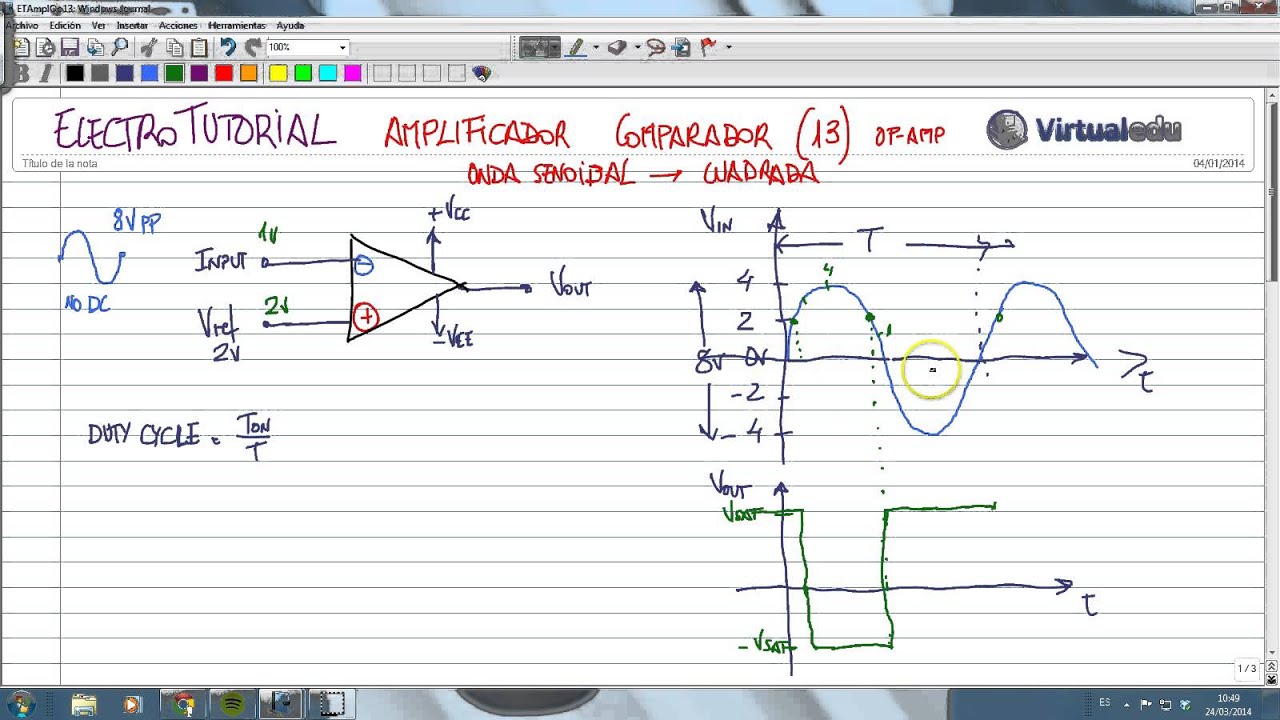Redo the last undone action
The width and height of the screenshot is (1280, 720).
point(253,47)
